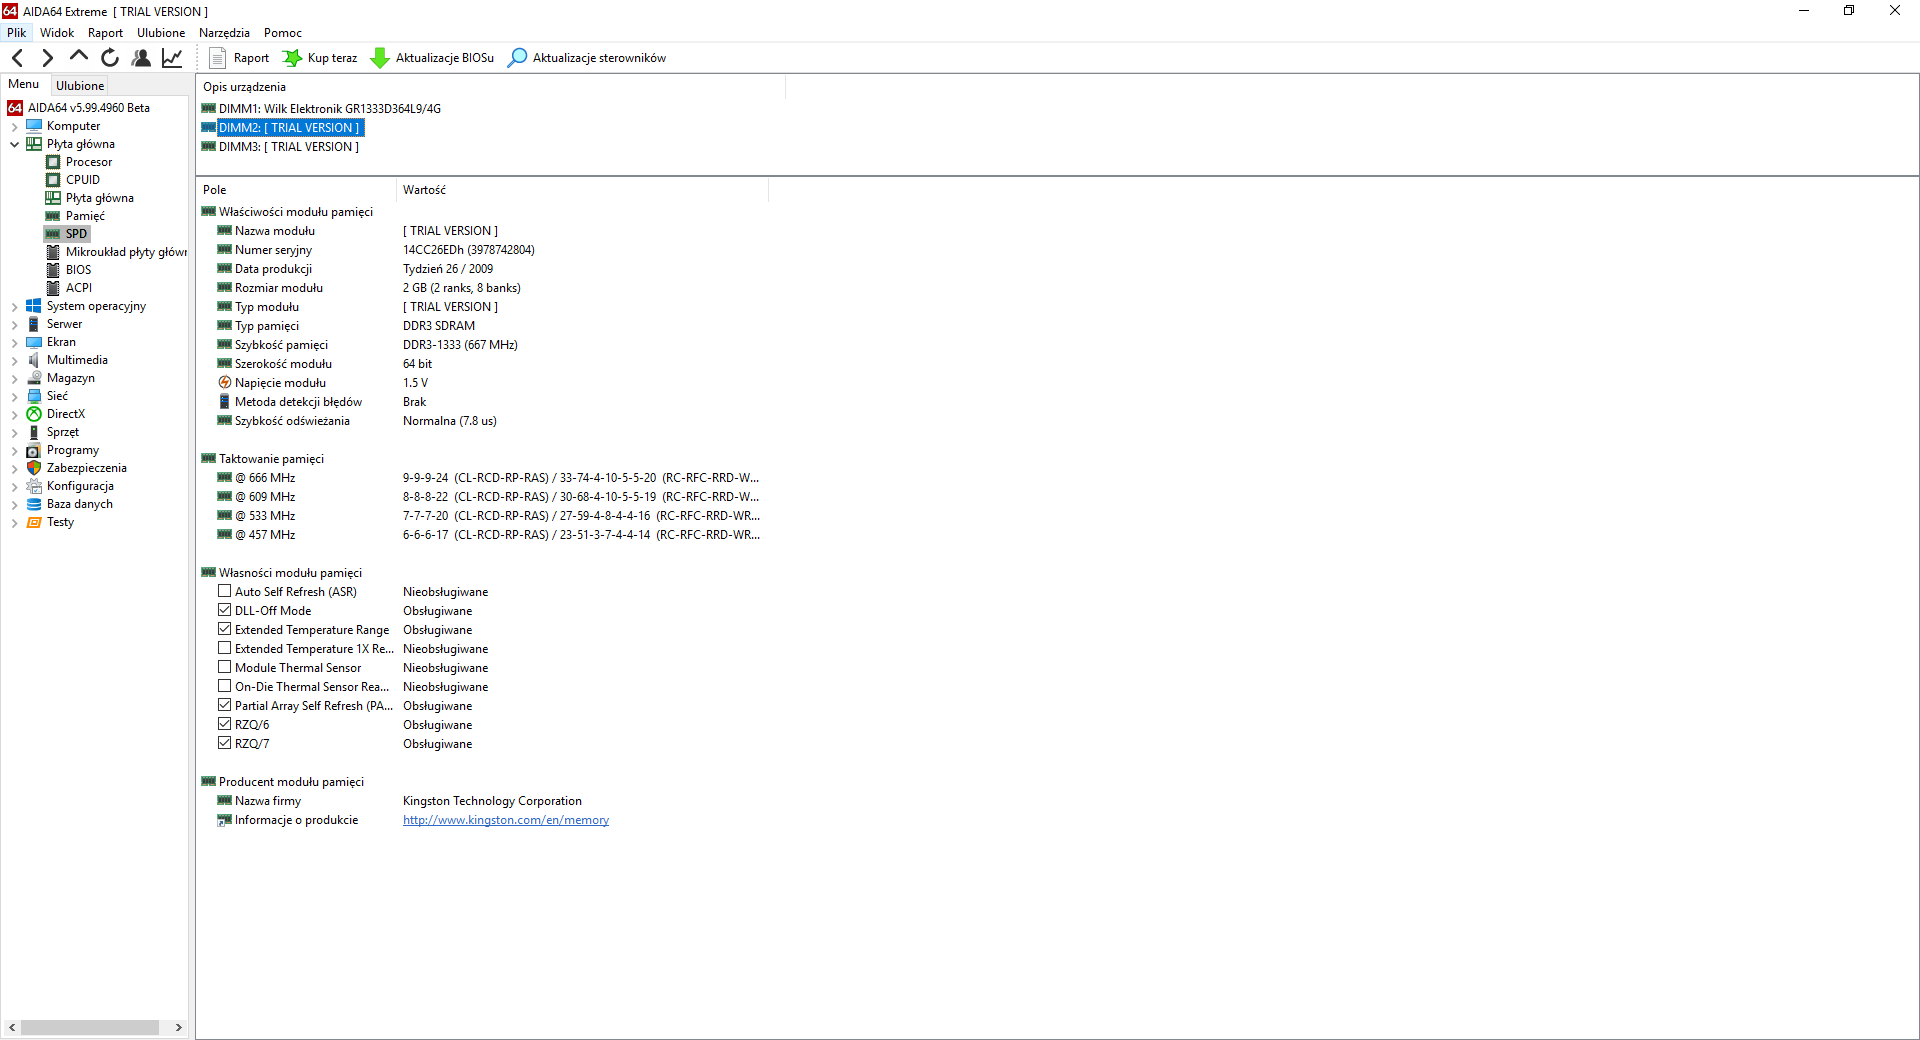Open the user/favorites toolbar icon

tap(141, 58)
